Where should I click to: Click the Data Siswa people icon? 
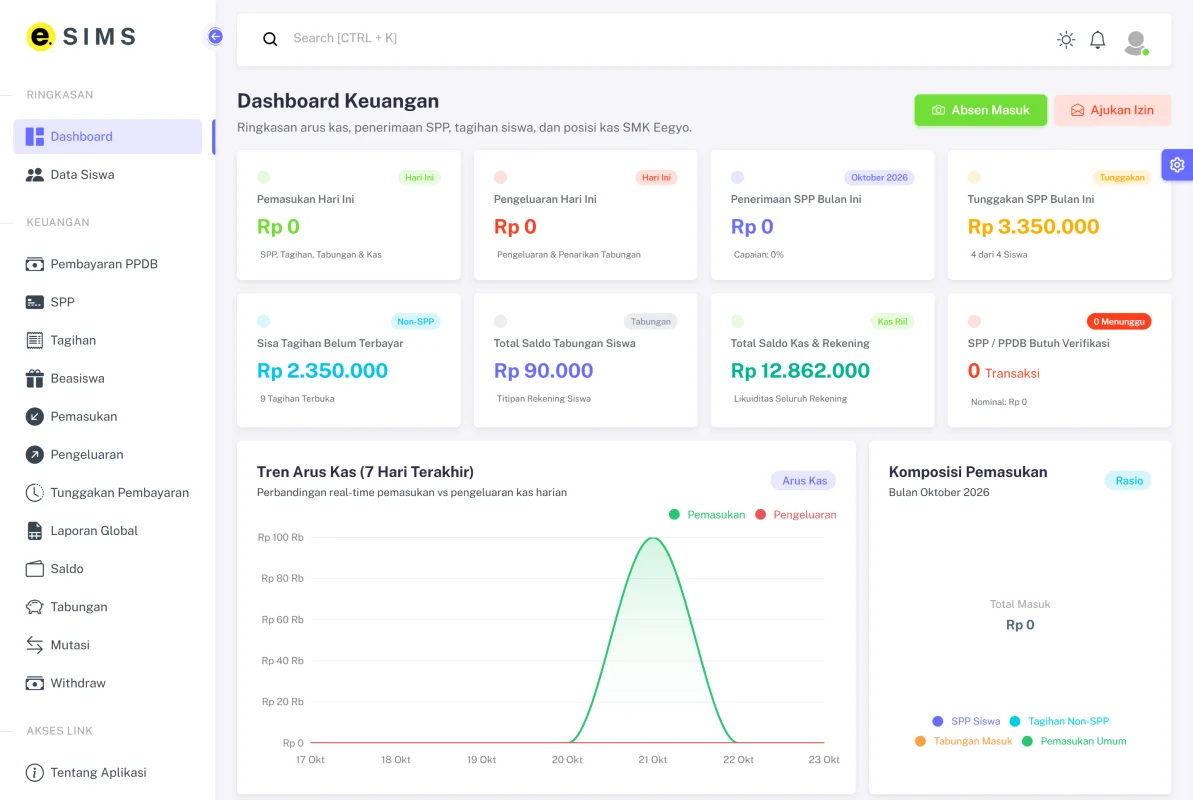pyautogui.click(x=35, y=174)
